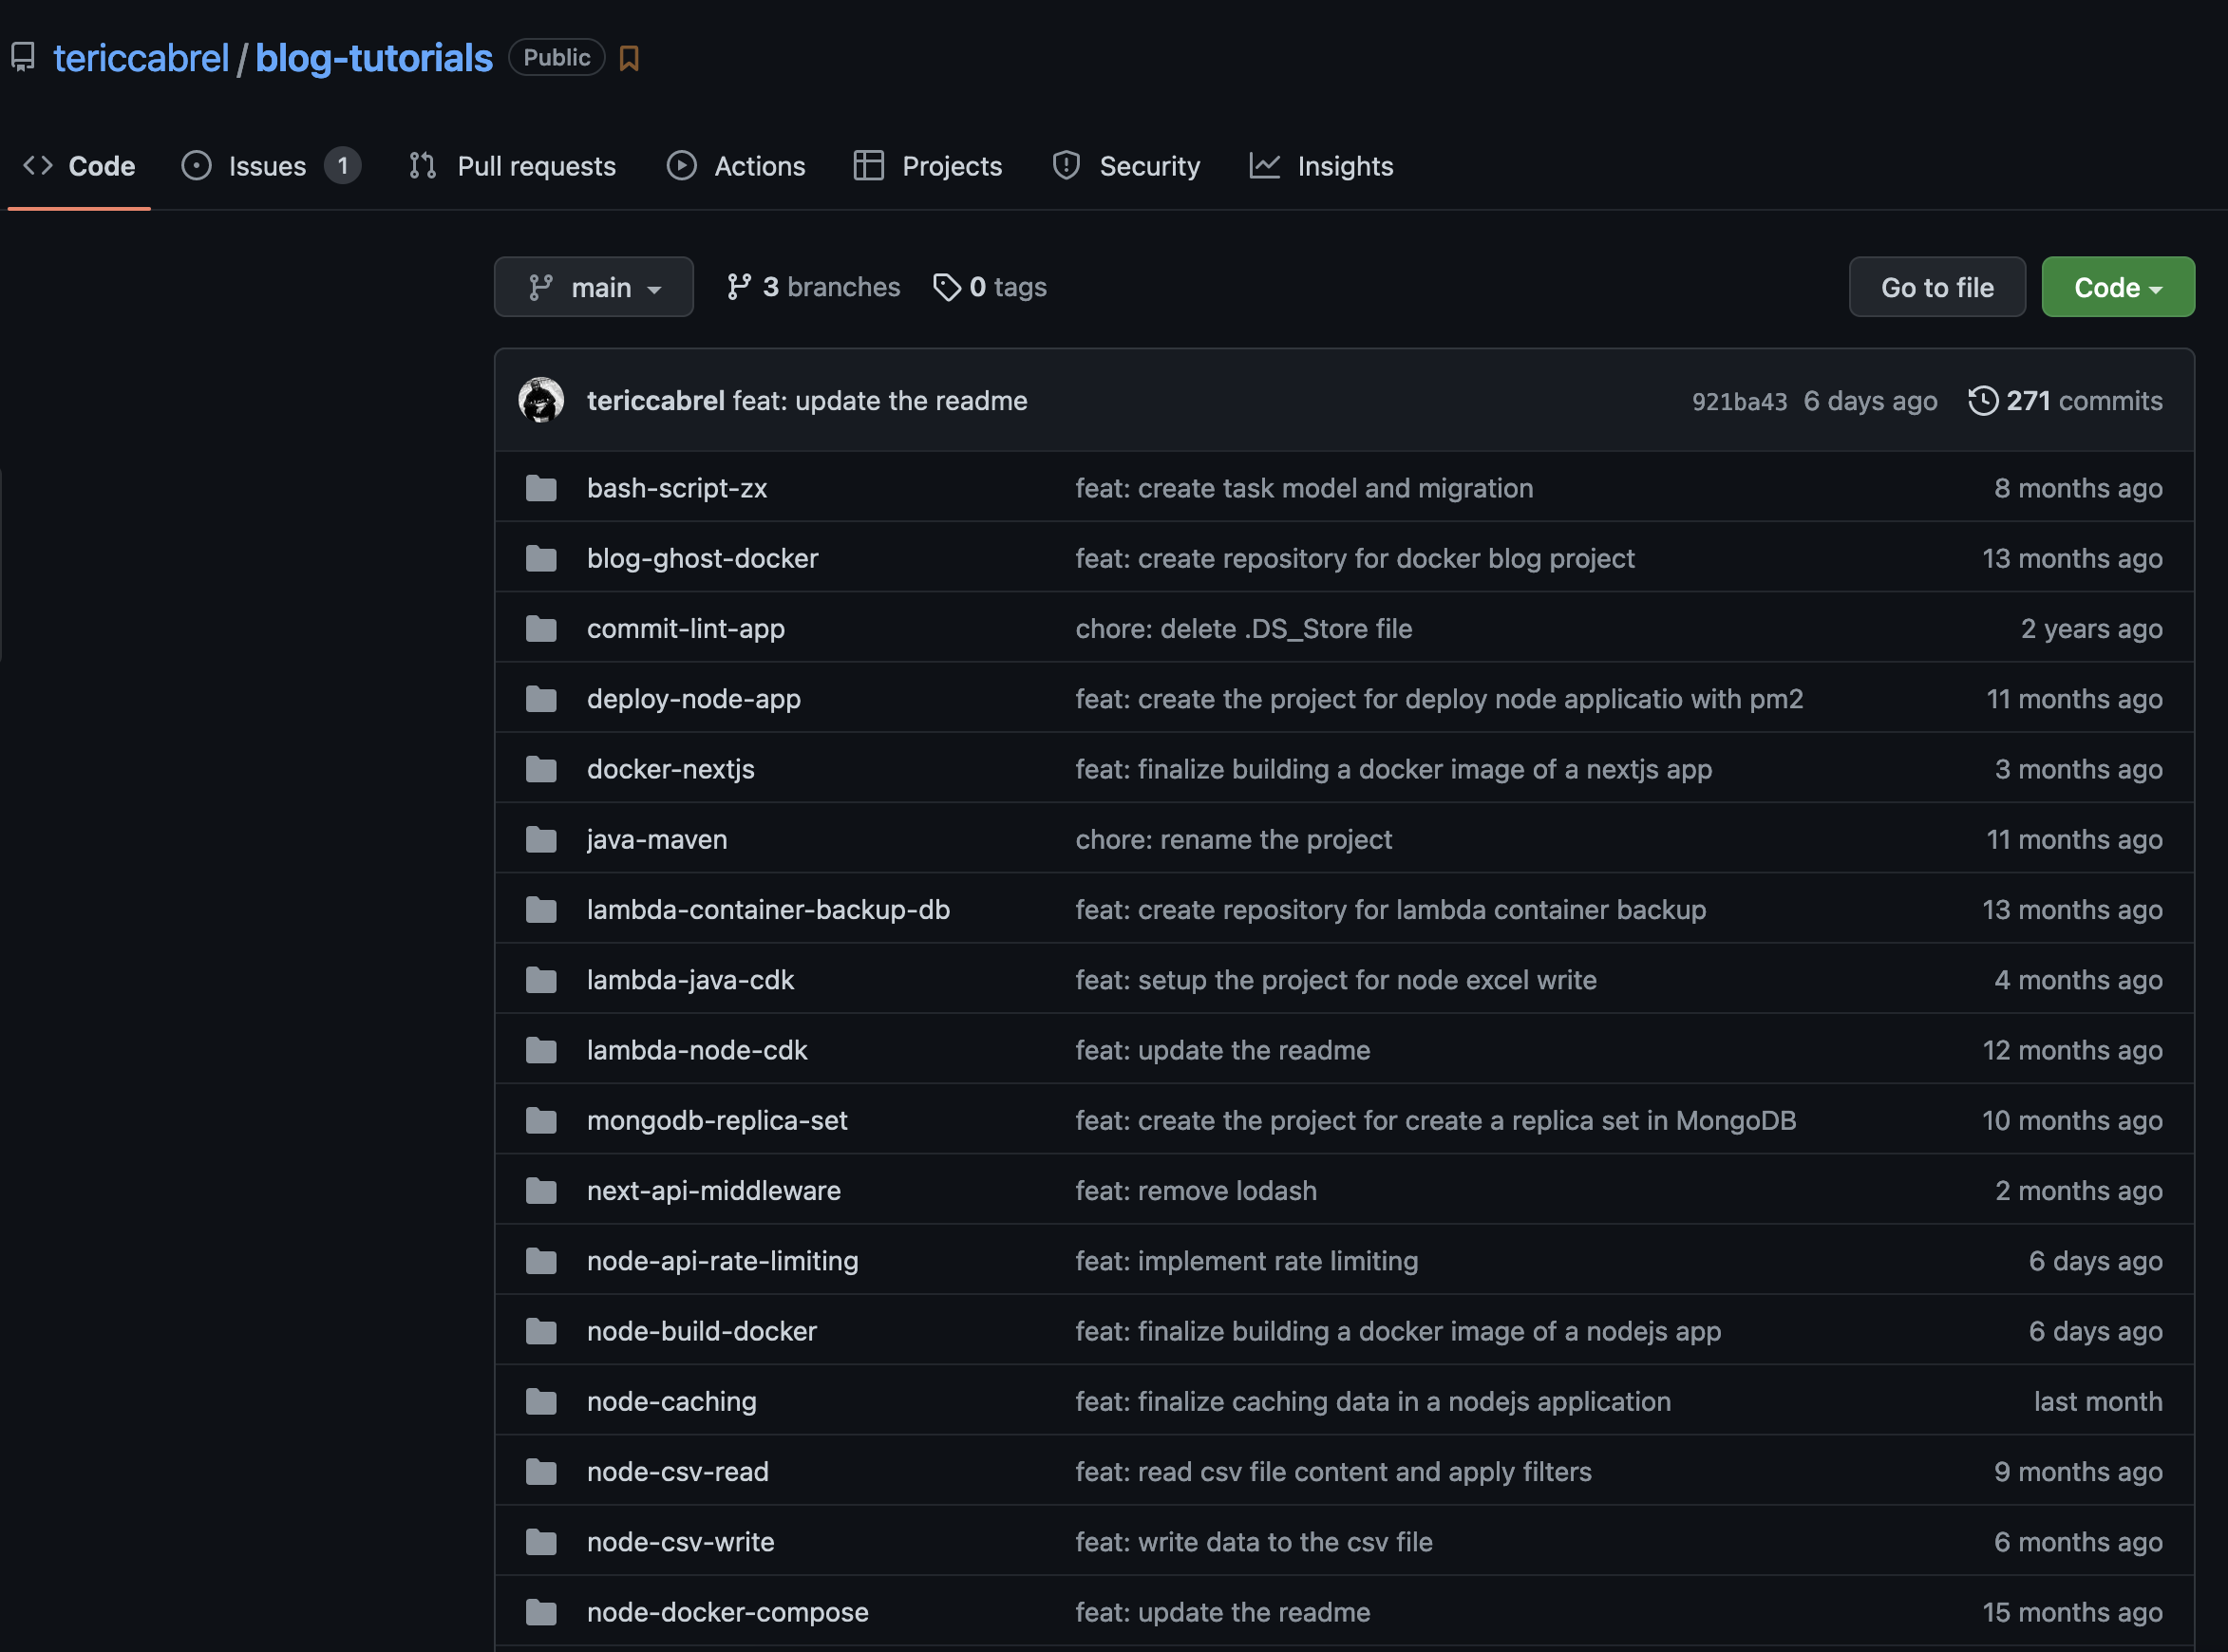View the 3 branches link
Viewport: 2228px width, 1652px height.
tap(814, 287)
